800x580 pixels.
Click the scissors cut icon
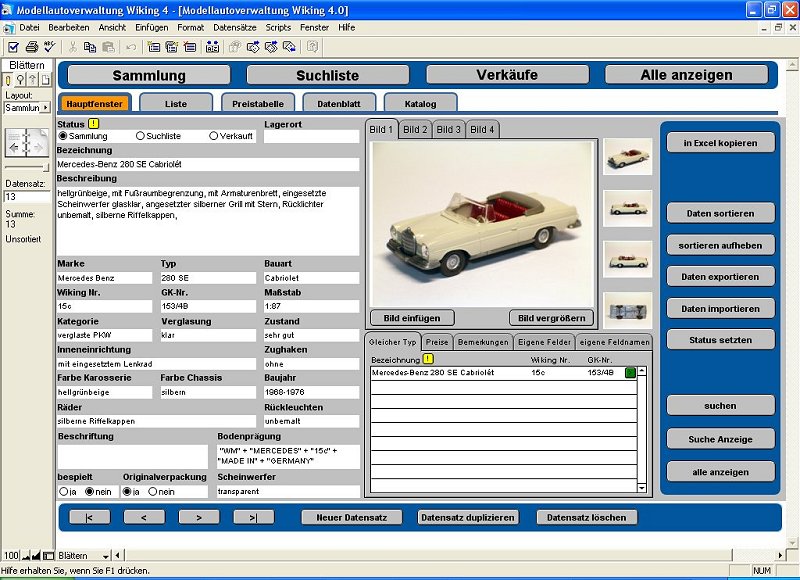coord(72,47)
